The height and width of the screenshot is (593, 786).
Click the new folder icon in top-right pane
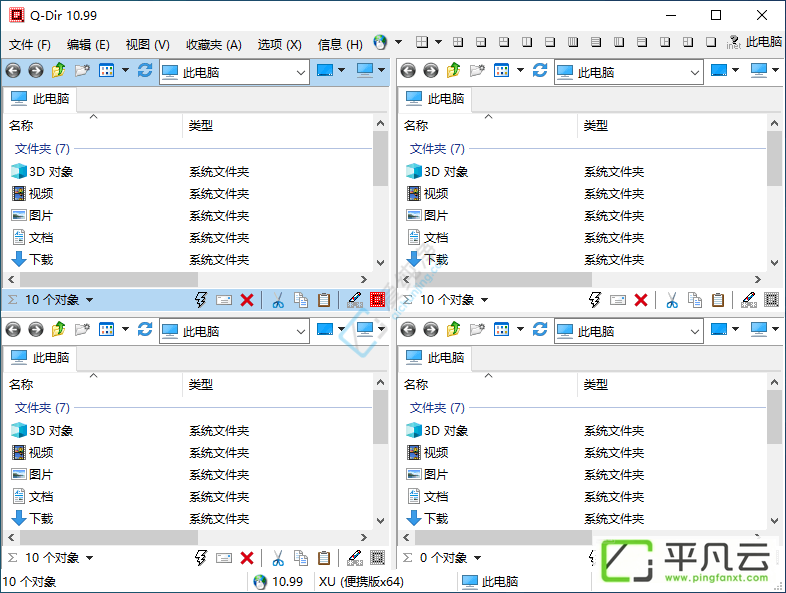tap(477, 71)
